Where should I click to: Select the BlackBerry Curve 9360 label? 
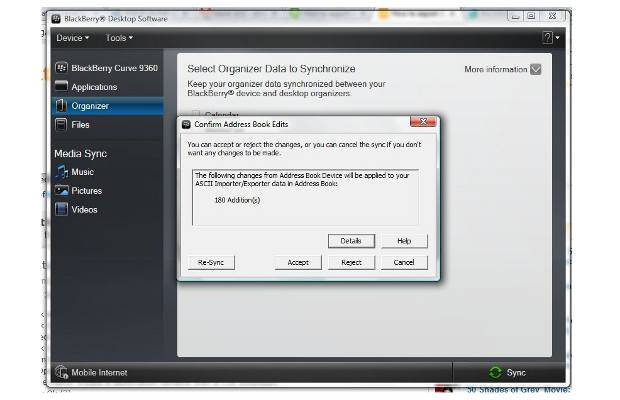[x=115, y=68]
